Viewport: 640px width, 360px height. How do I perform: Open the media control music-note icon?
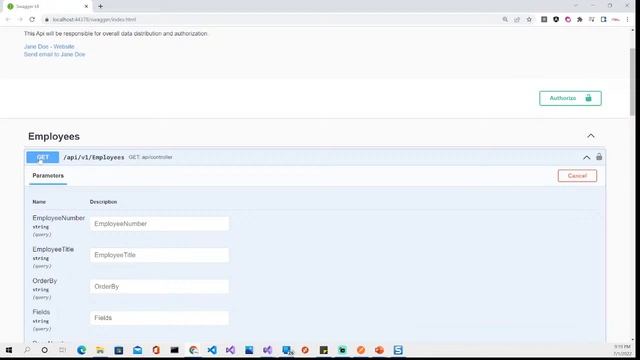click(591, 19)
